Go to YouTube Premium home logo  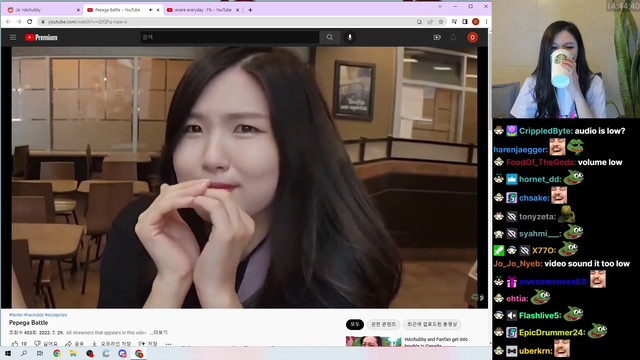pyautogui.click(x=41, y=38)
